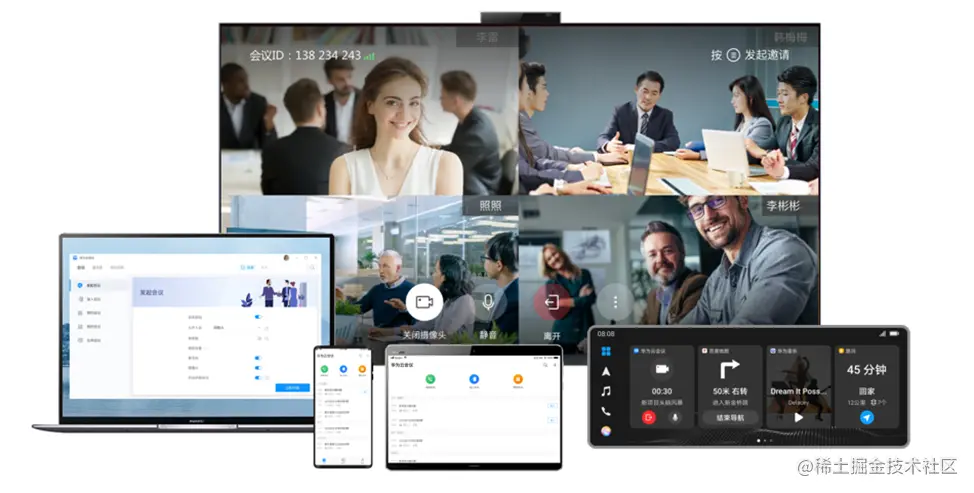
Task: Click 00:30 meeting timer in car display
Action: pos(662,391)
